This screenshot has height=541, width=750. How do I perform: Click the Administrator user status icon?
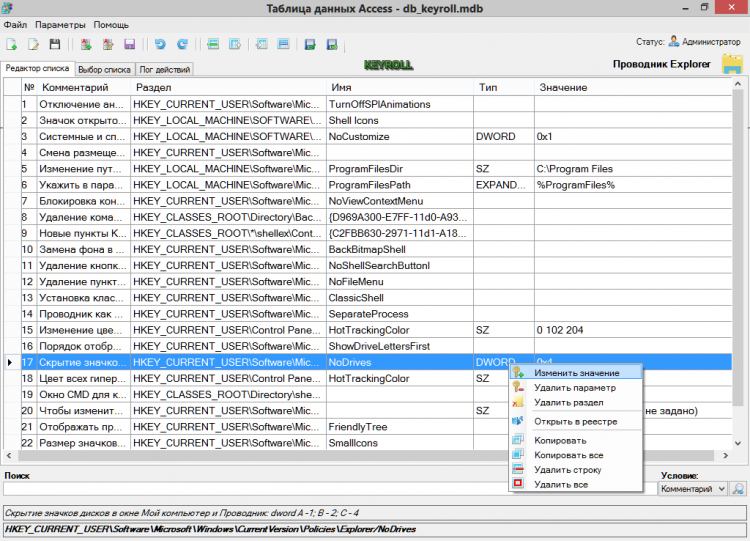(x=674, y=41)
